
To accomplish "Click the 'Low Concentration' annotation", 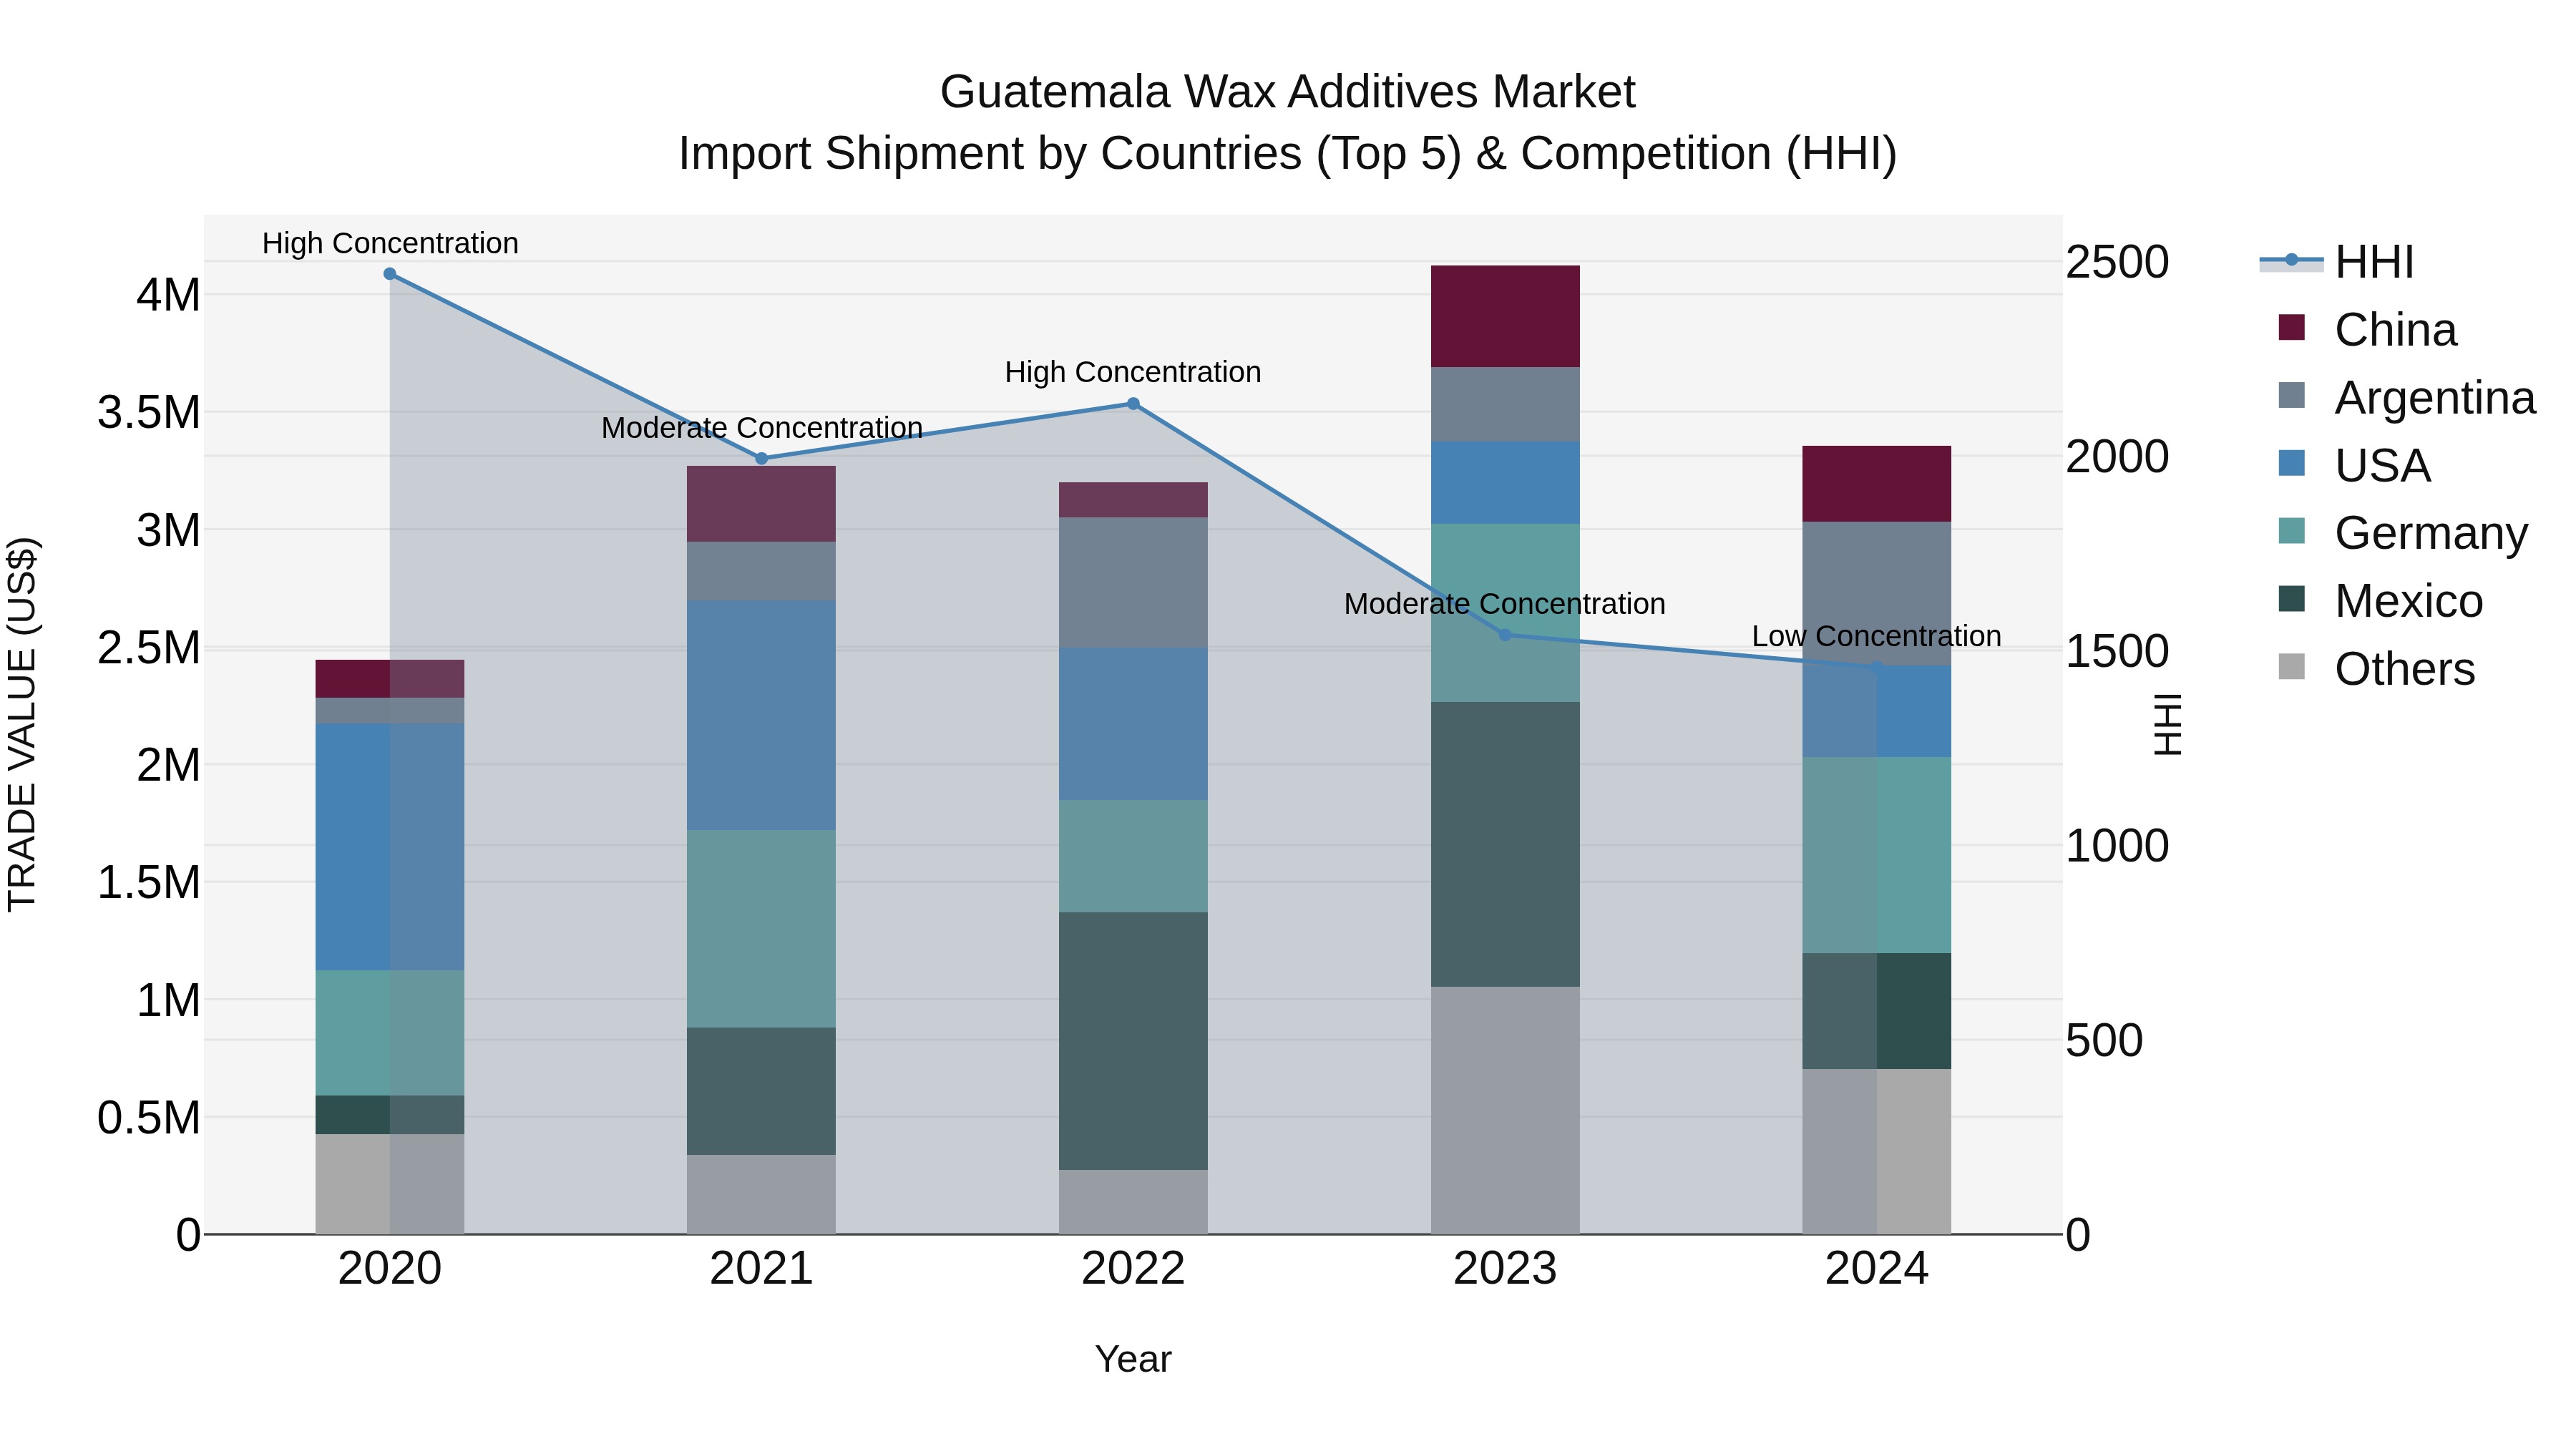I will [1877, 636].
